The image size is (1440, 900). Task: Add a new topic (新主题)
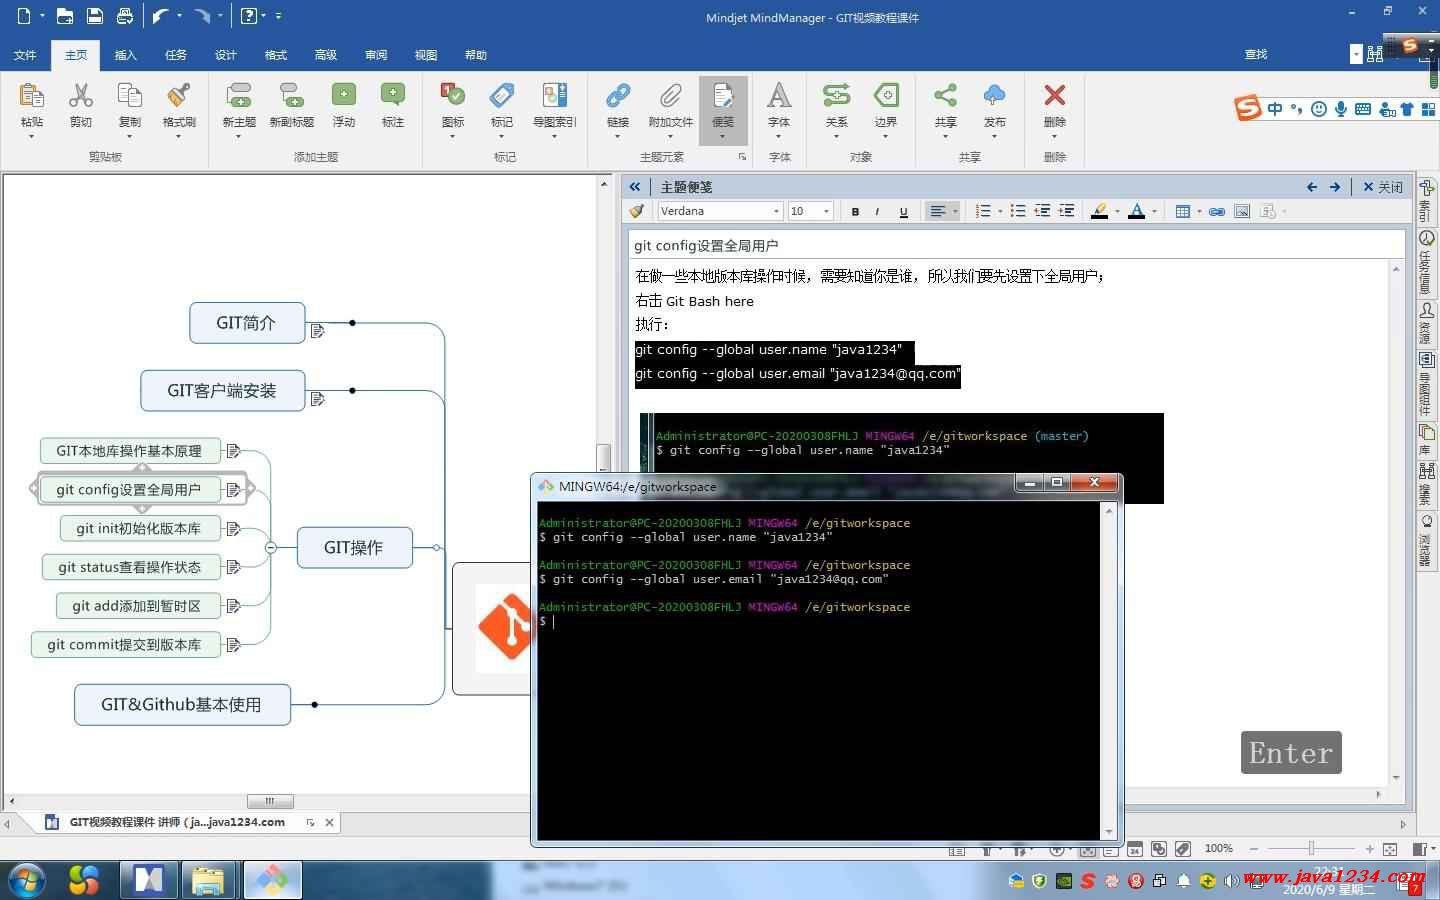click(239, 96)
